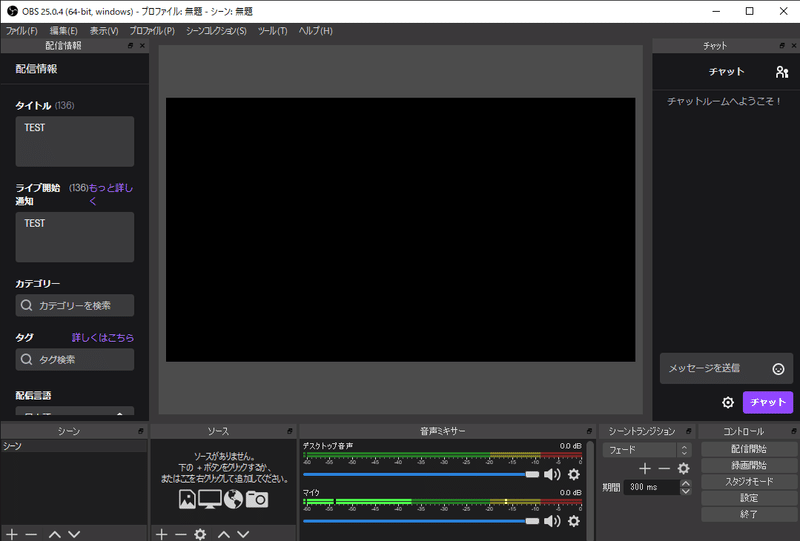The width and height of the screenshot is (800, 541).
Task: Open the ファイル(F) menu
Action: pos(21,31)
